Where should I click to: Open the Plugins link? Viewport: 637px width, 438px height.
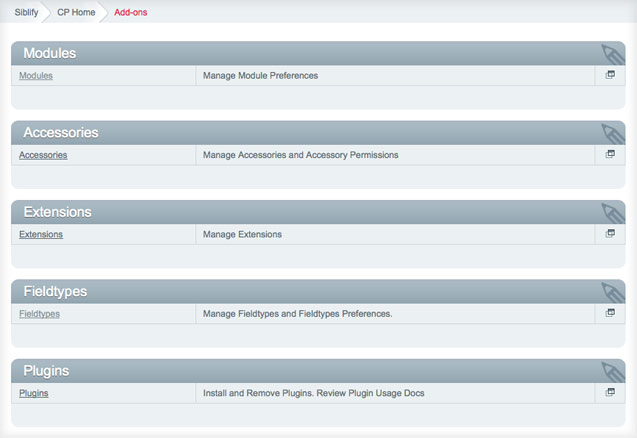34,393
